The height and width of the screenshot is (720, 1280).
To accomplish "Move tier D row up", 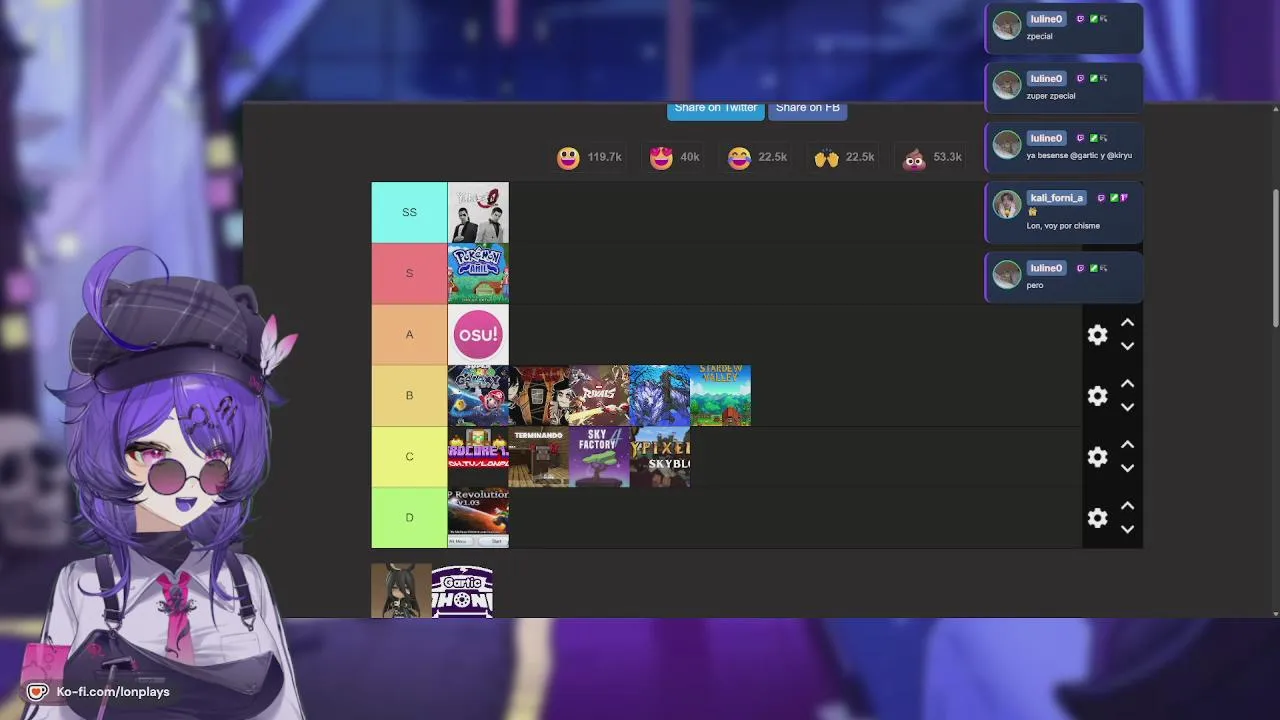I will coord(1127,506).
